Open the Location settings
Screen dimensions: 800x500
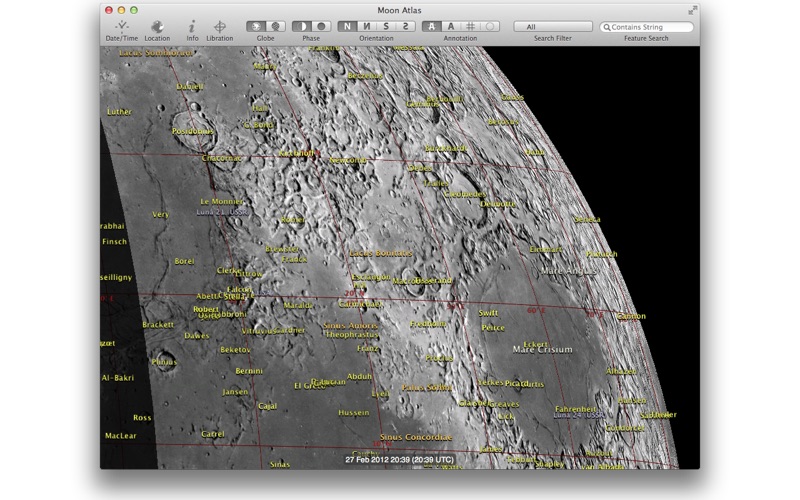pyautogui.click(x=157, y=31)
